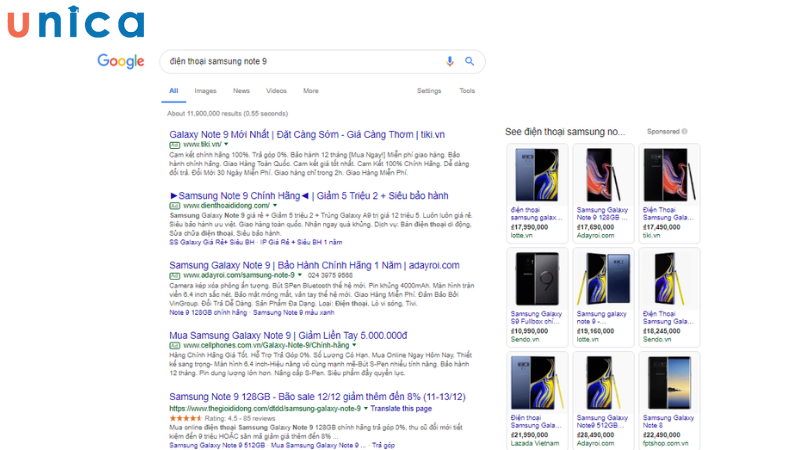
Task: Open SS Galaxy Giá Rẻ+ Siêu BH sitelink
Action: click(x=212, y=242)
